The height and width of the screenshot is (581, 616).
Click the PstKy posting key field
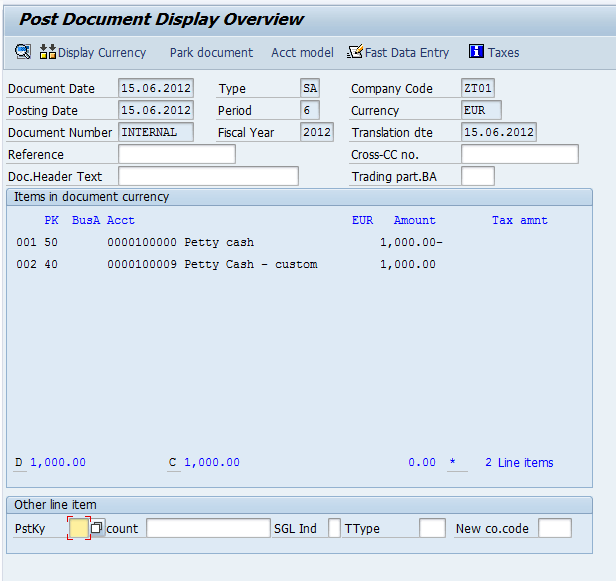[x=78, y=528]
